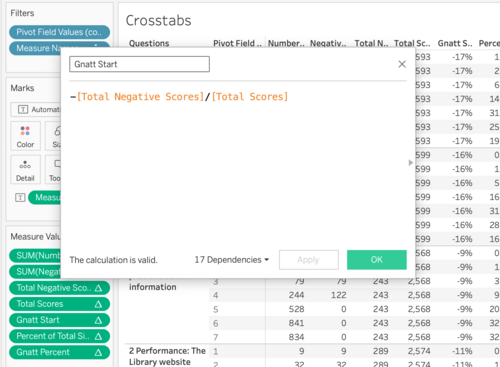This screenshot has width=500, height=367.
Task: Select the Pivot Field Values filter pill
Action: coord(59,32)
